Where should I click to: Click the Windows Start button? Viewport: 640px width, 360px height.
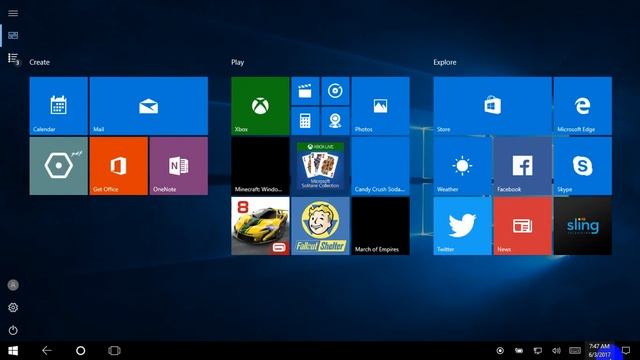coord(13,351)
